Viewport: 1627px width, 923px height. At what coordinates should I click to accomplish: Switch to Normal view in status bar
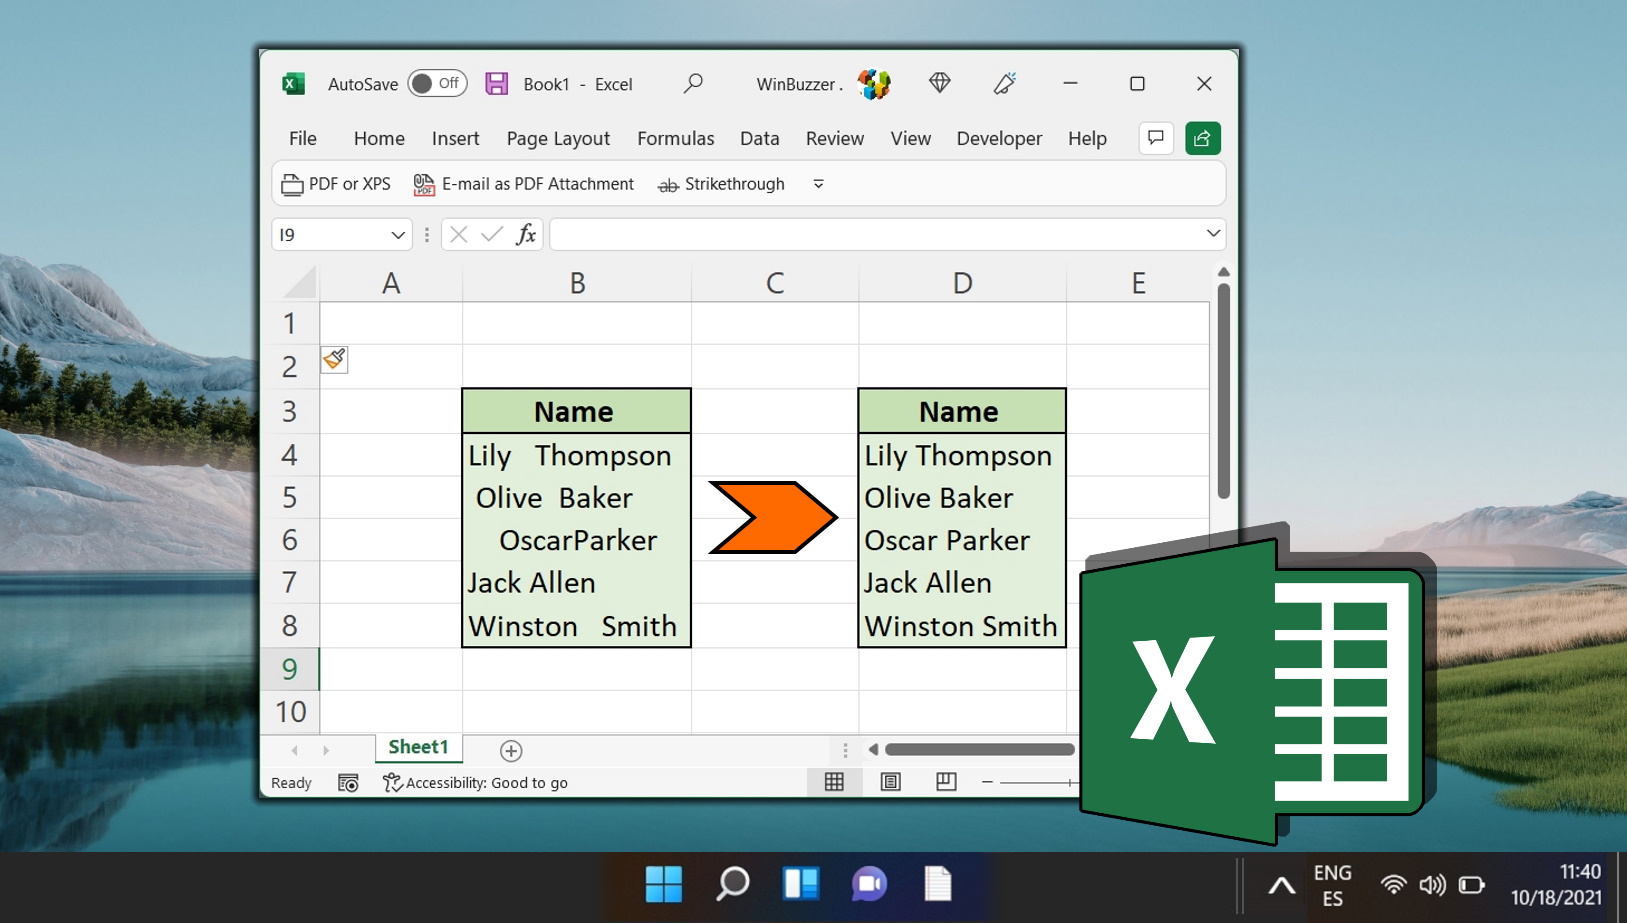click(x=835, y=782)
